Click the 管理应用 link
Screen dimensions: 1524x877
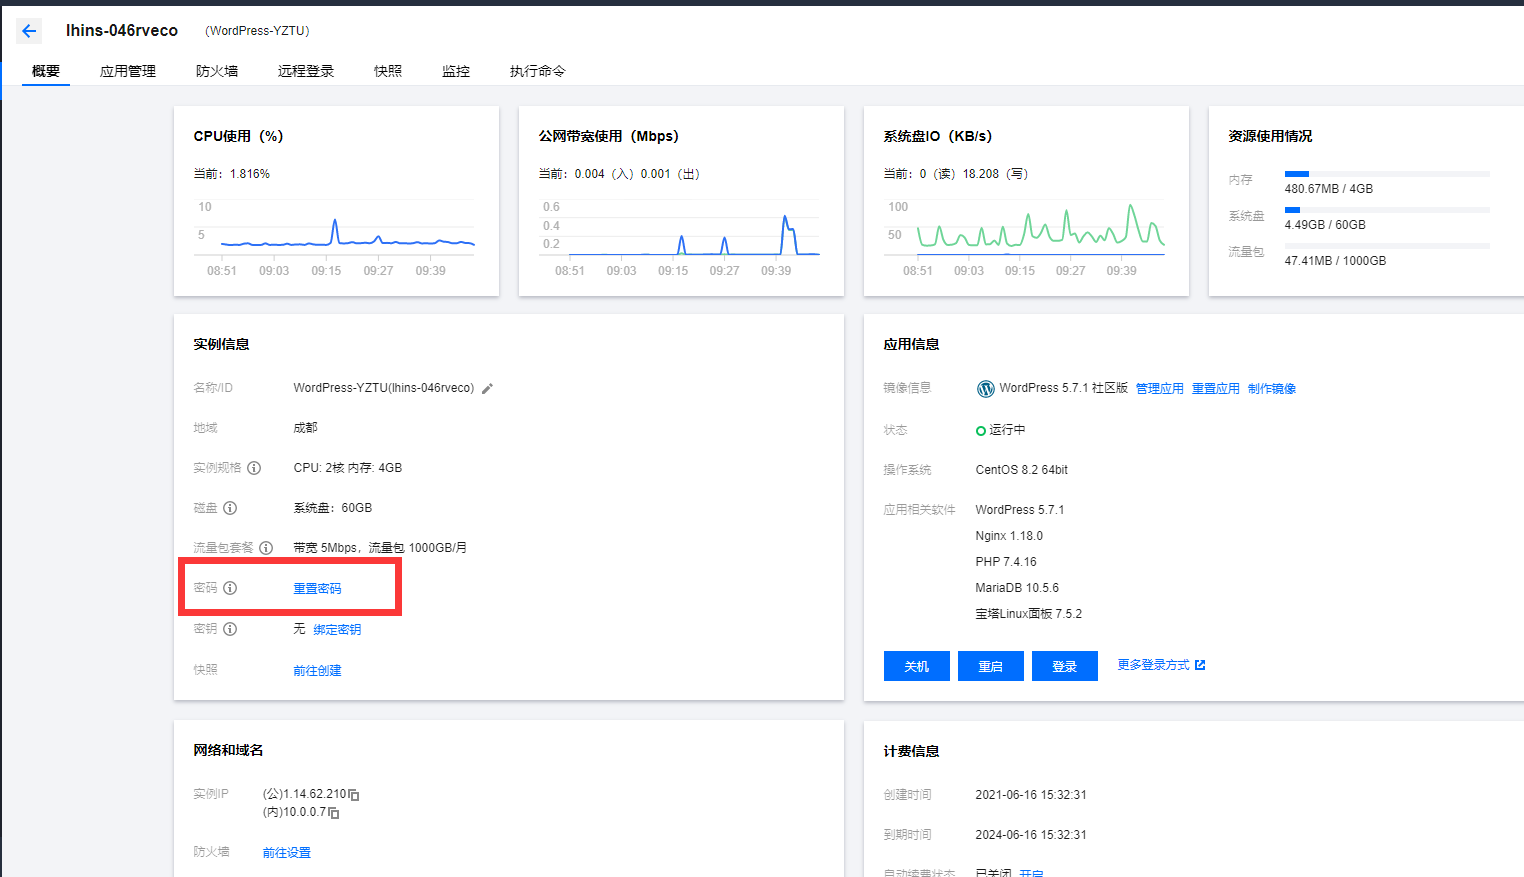pyautogui.click(x=1159, y=389)
